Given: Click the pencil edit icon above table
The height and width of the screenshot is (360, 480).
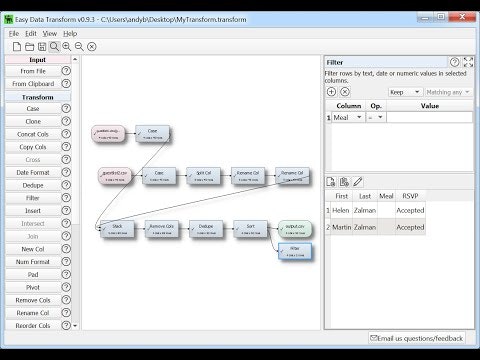Looking at the screenshot, I should click(357, 182).
